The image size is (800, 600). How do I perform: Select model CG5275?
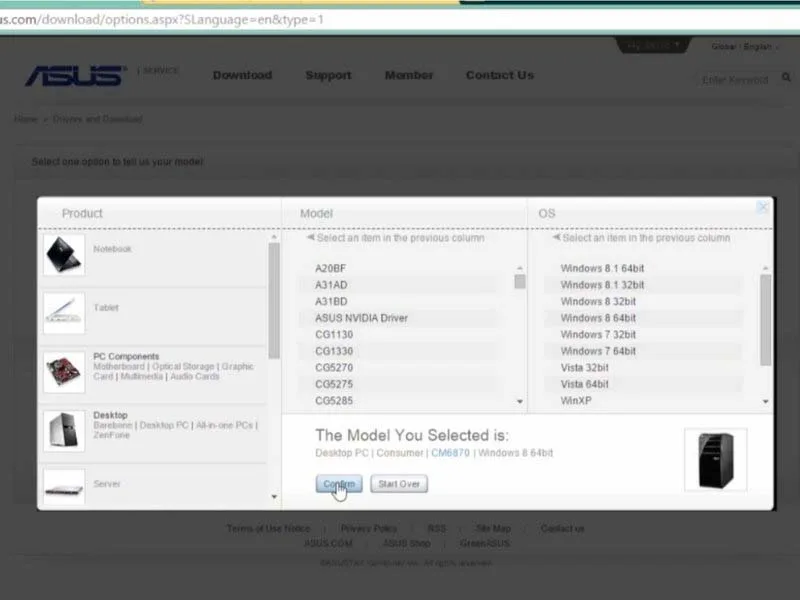coord(334,384)
